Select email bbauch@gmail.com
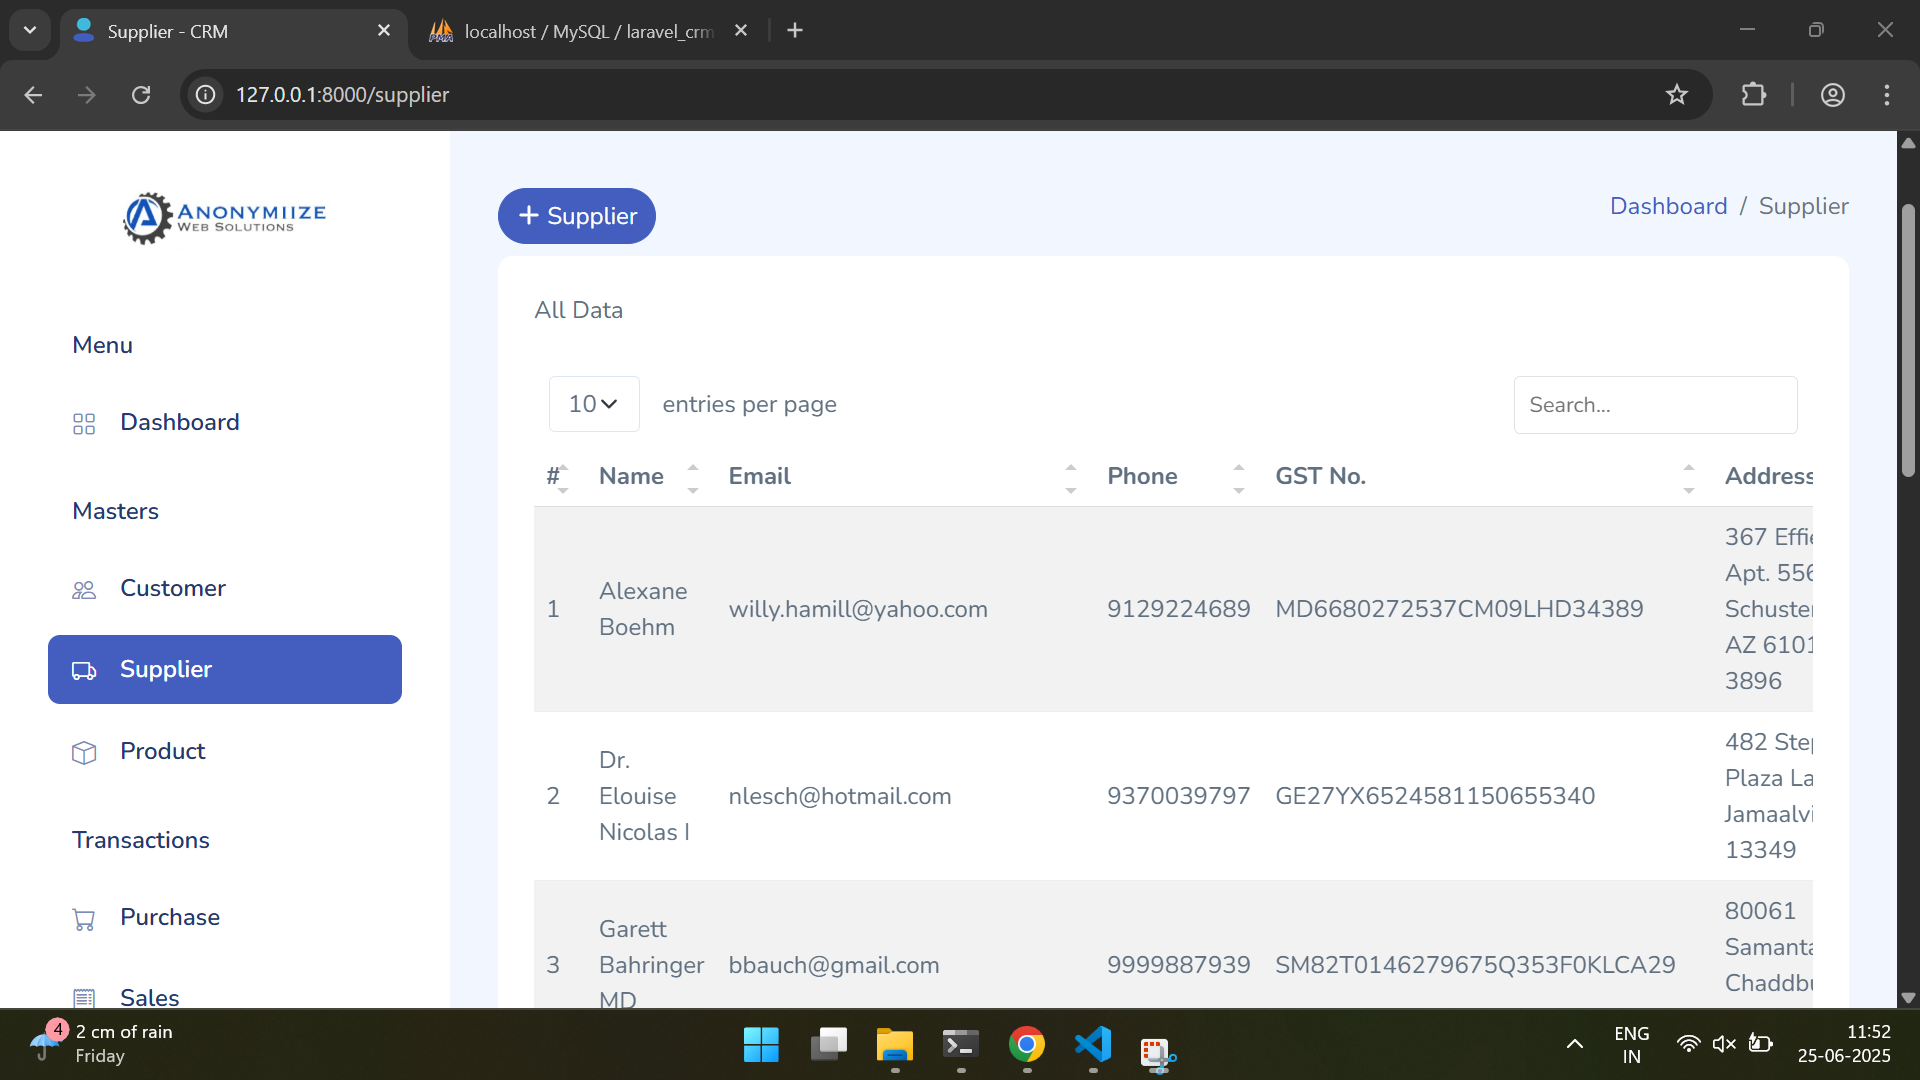Screen dimensions: 1920x1080 [x=834, y=966]
